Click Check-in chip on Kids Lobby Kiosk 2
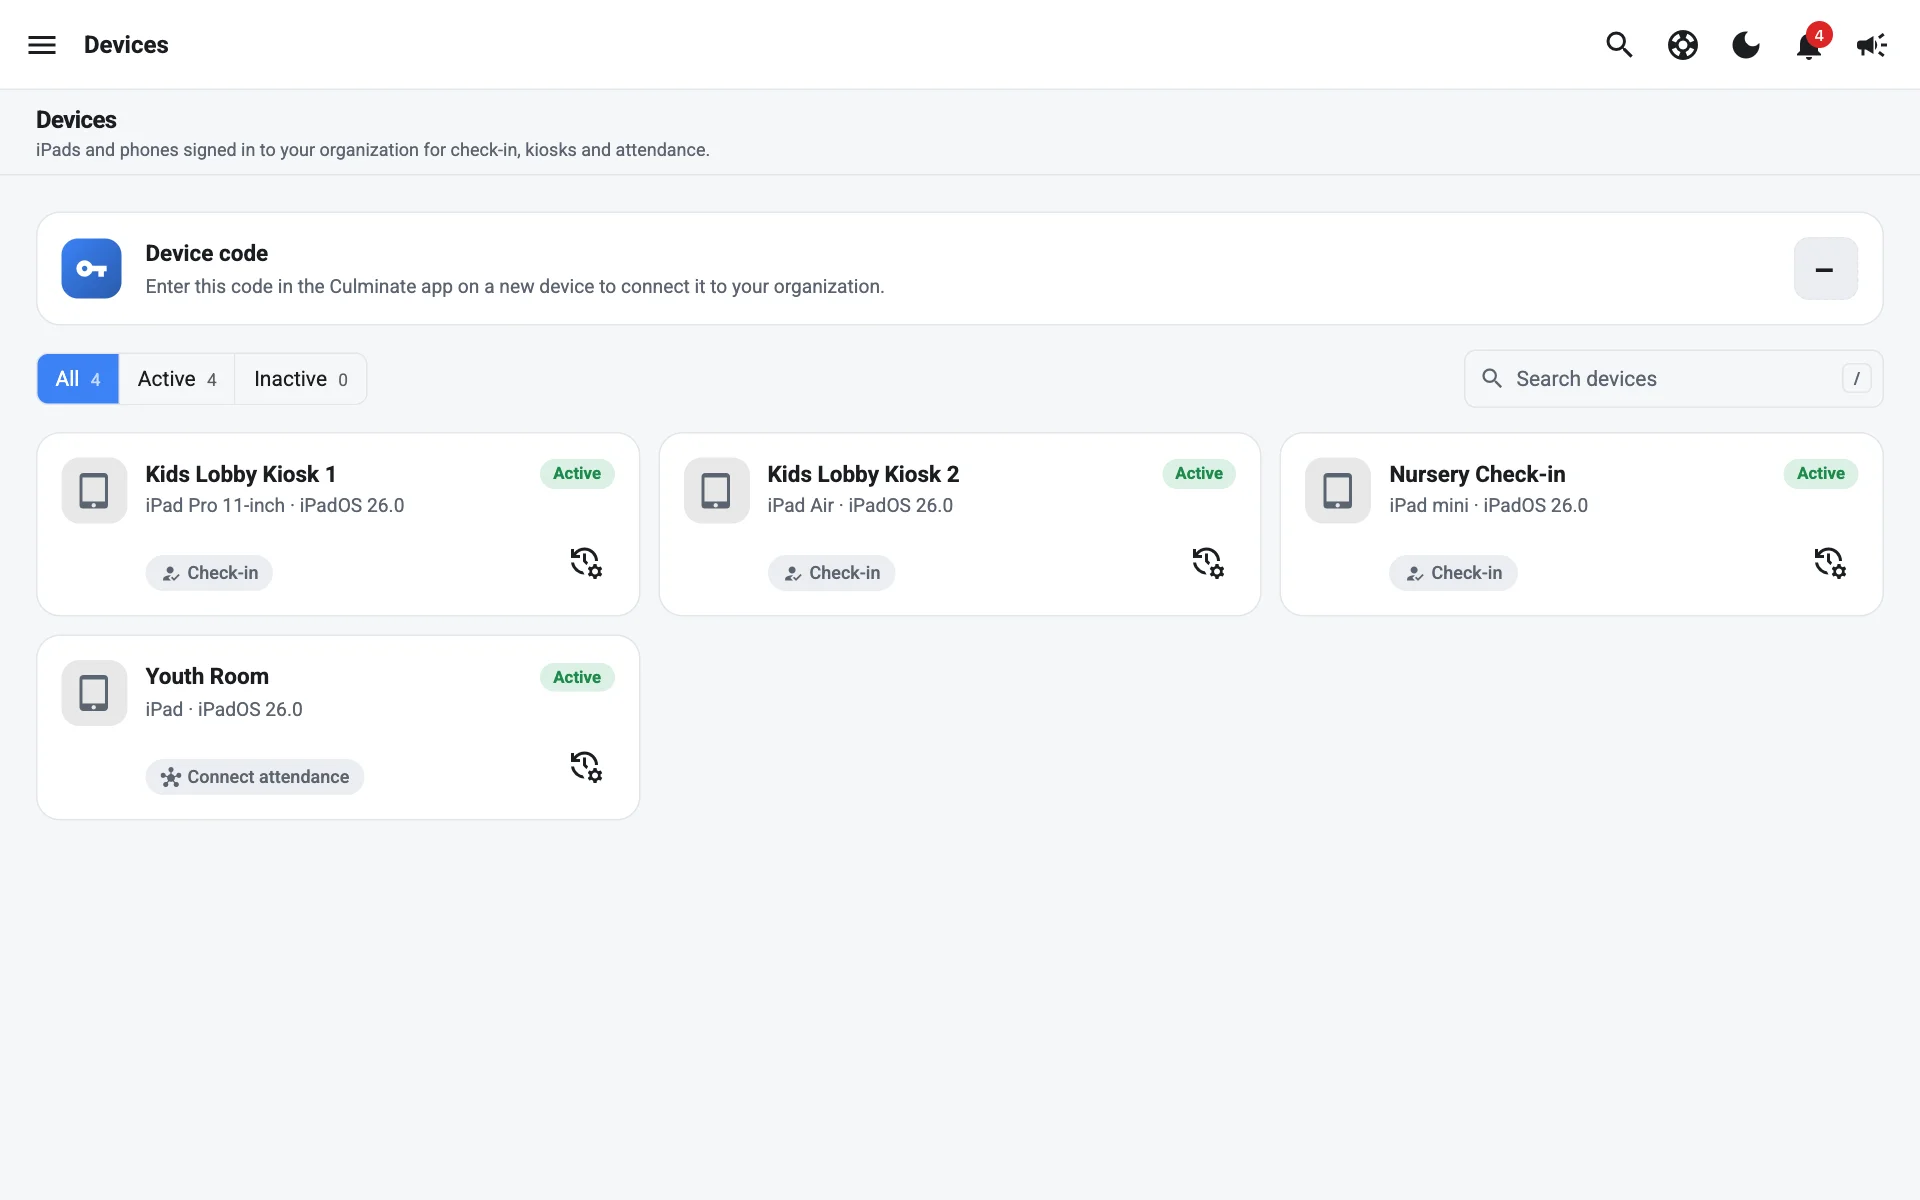Image resolution: width=1920 pixels, height=1200 pixels. (x=831, y=573)
